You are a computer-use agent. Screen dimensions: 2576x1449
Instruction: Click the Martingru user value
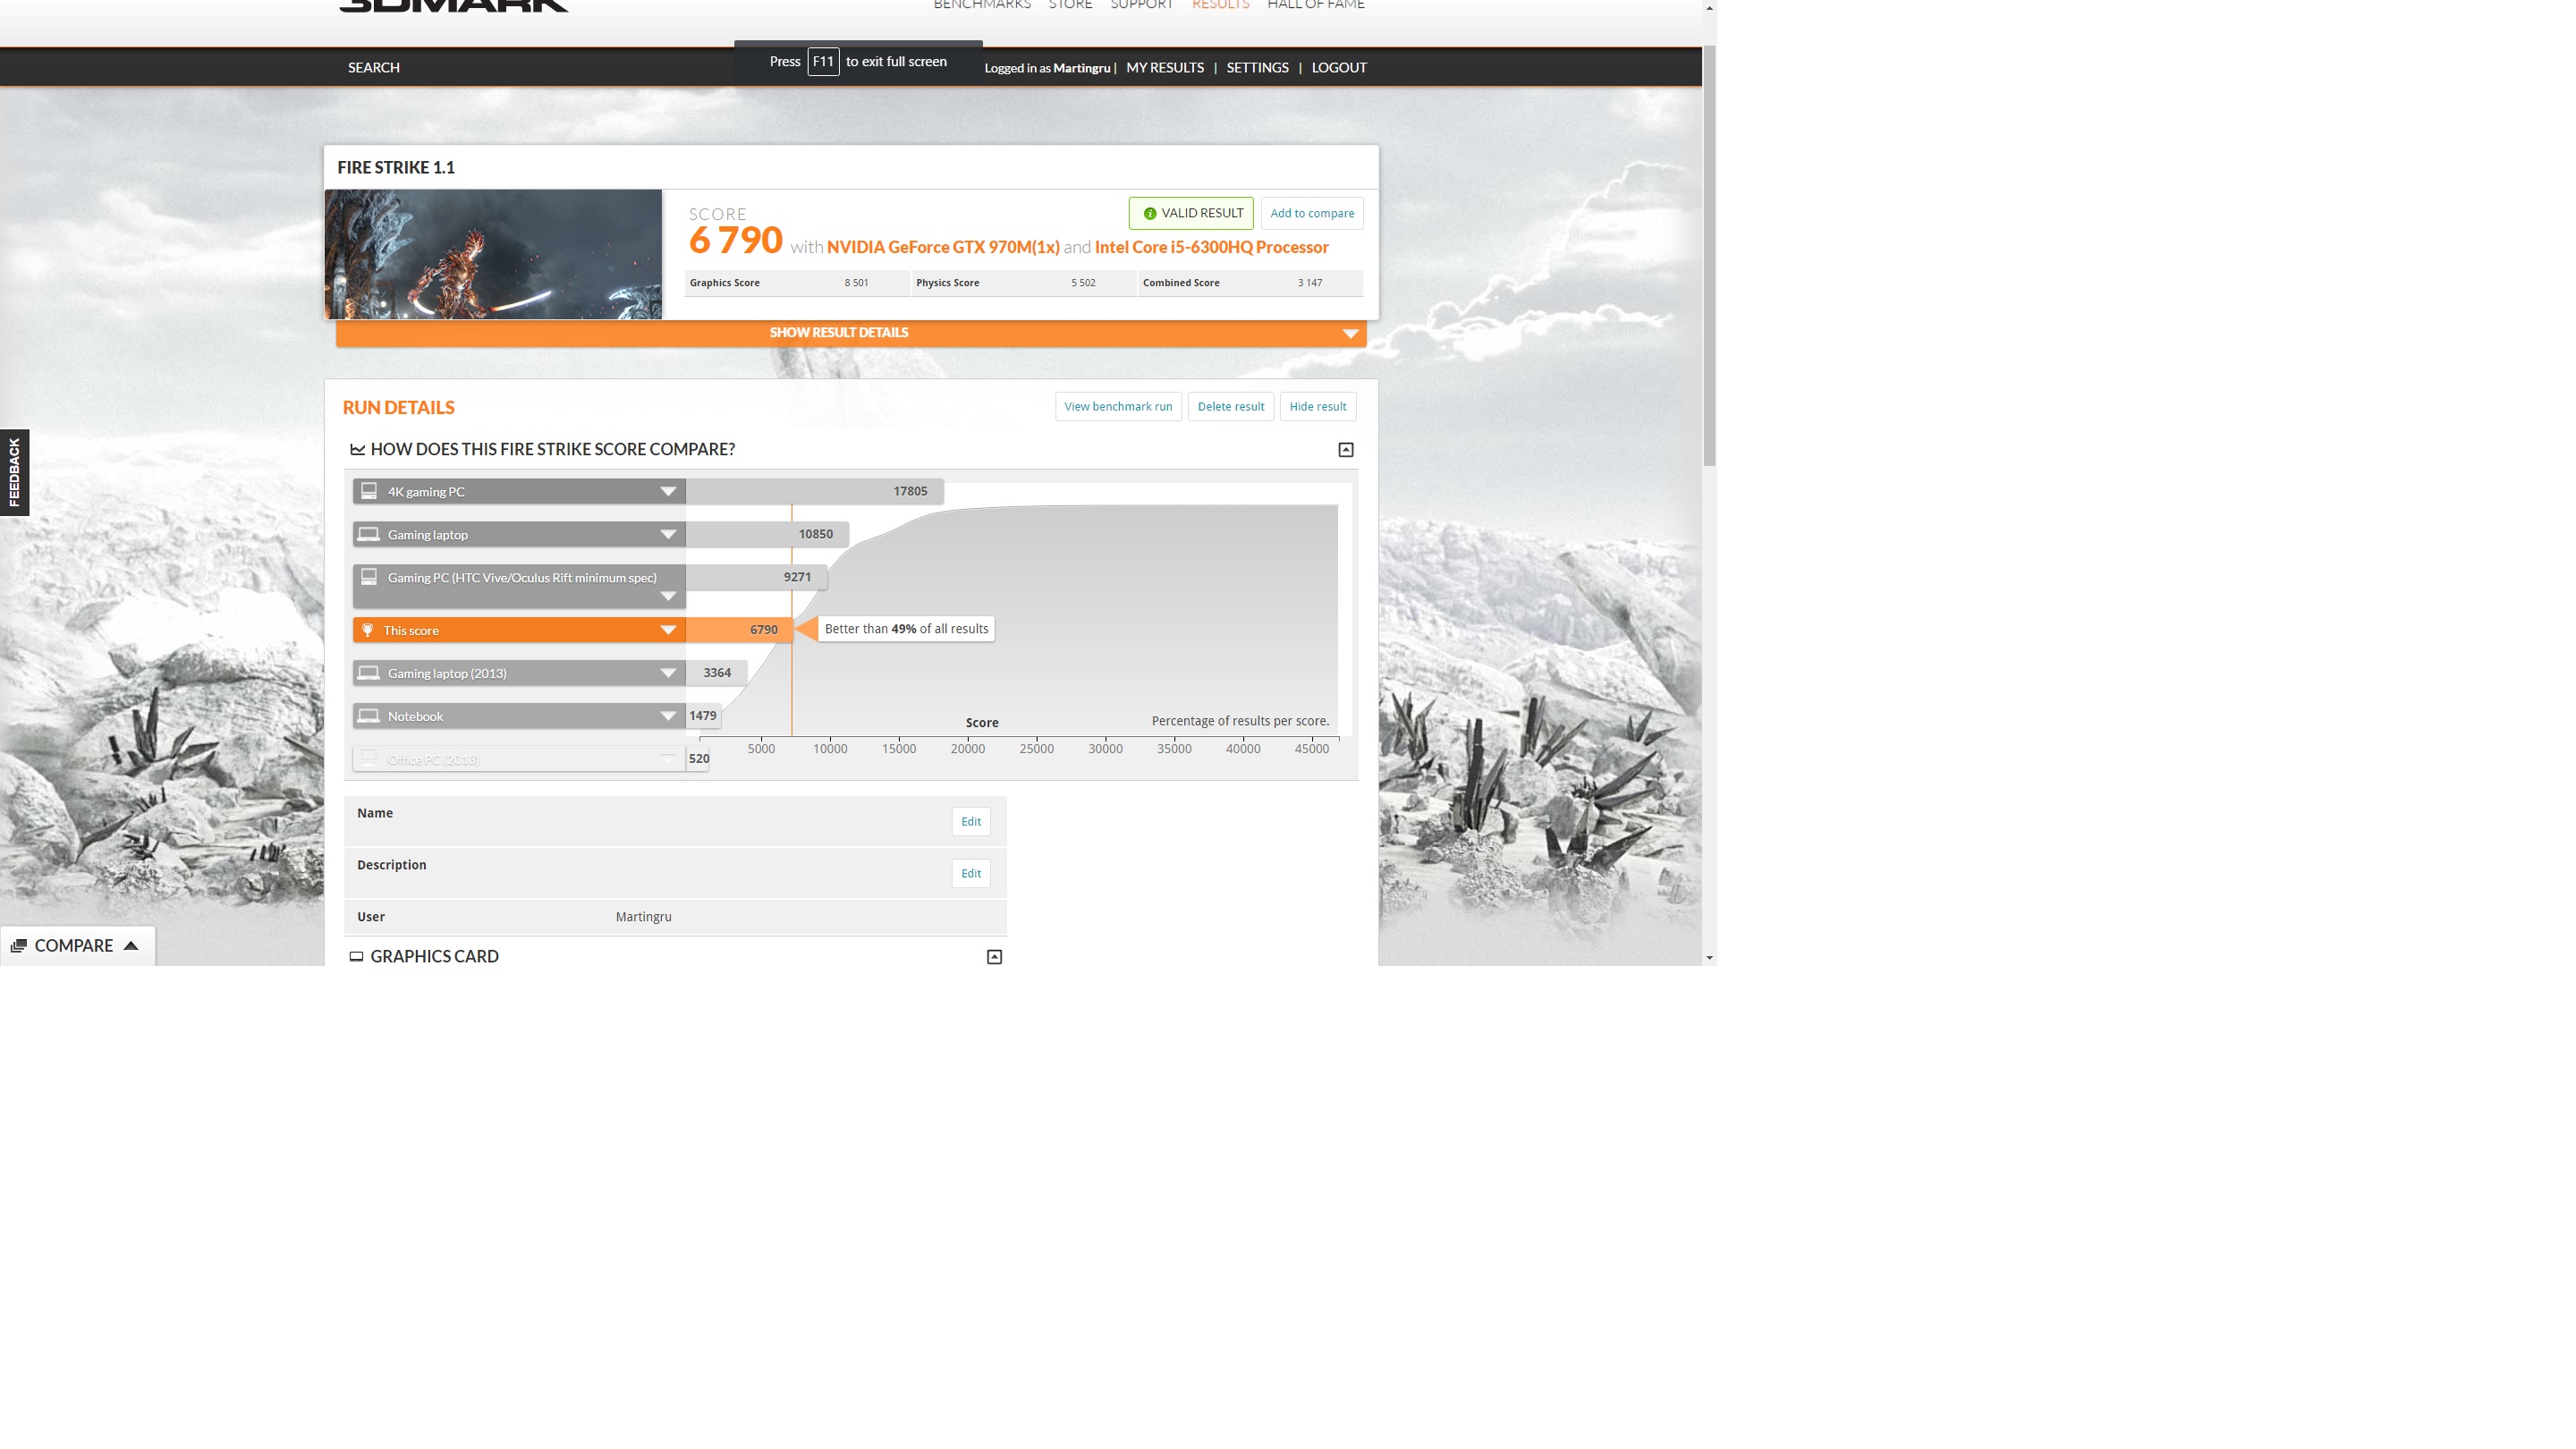[x=643, y=917]
